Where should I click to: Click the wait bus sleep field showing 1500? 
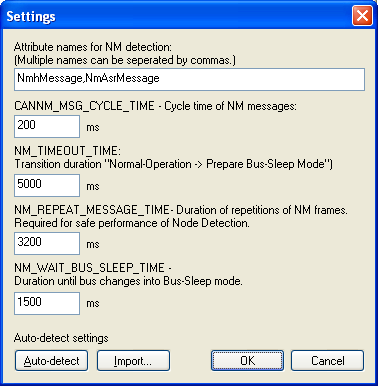coord(47,303)
